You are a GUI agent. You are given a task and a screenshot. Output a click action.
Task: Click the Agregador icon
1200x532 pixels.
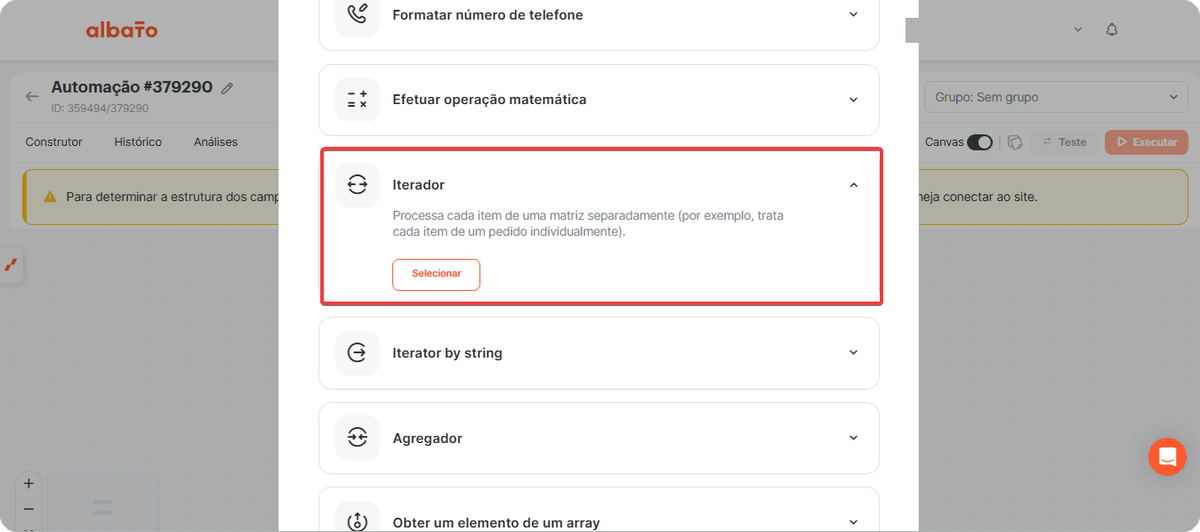point(357,438)
